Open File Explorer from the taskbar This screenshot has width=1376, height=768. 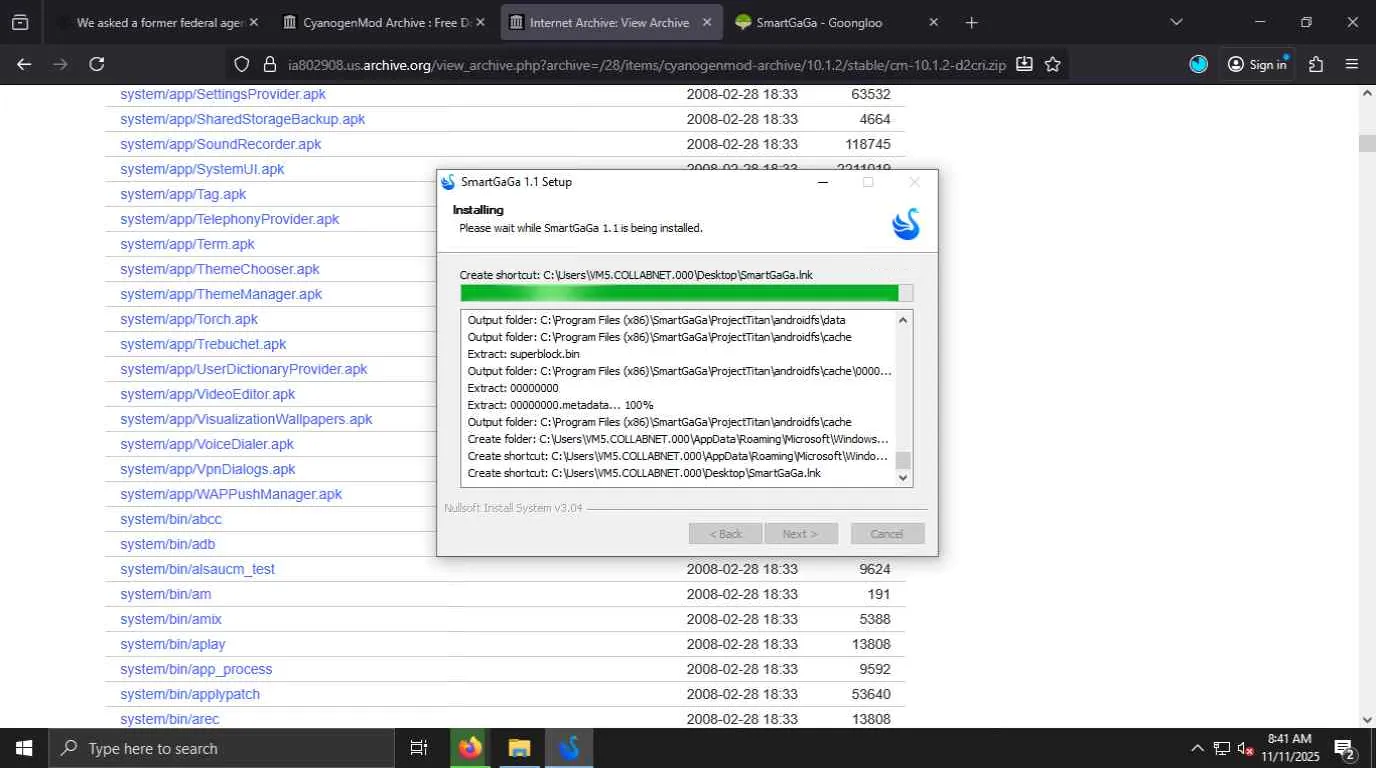[x=519, y=748]
